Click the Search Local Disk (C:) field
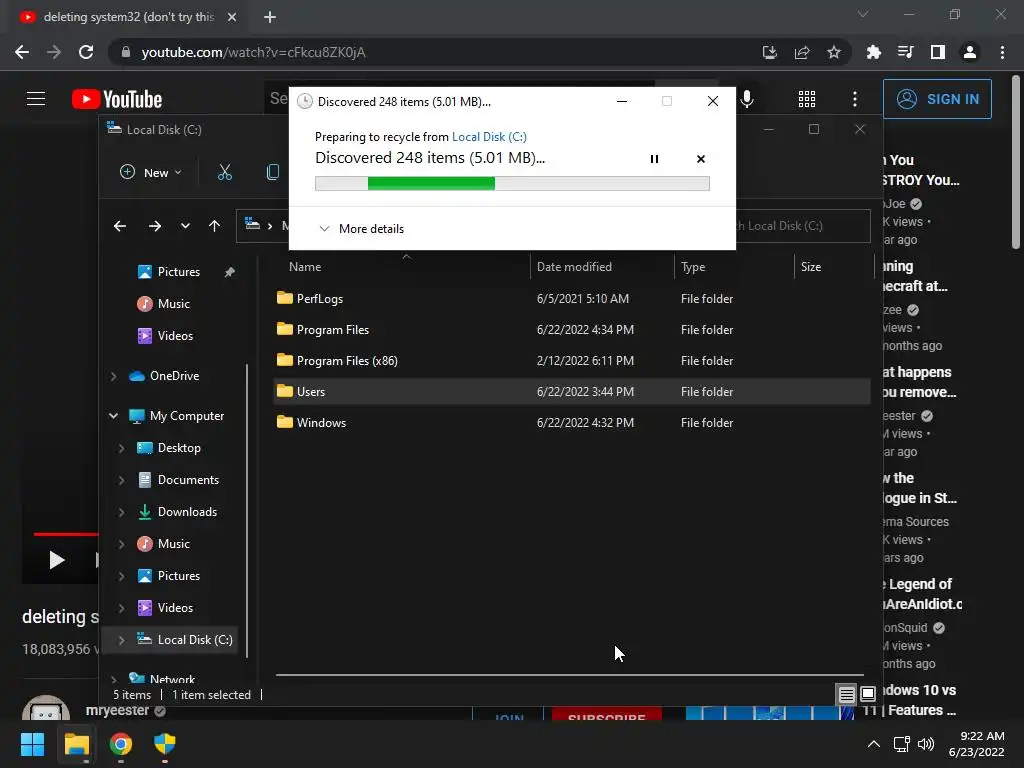The height and width of the screenshot is (768, 1024). 803,226
